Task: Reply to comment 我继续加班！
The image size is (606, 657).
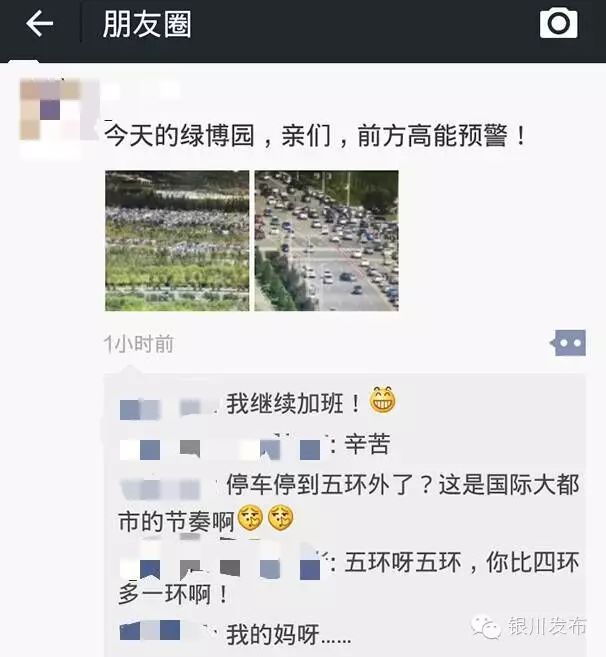Action: pyautogui.click(x=293, y=404)
